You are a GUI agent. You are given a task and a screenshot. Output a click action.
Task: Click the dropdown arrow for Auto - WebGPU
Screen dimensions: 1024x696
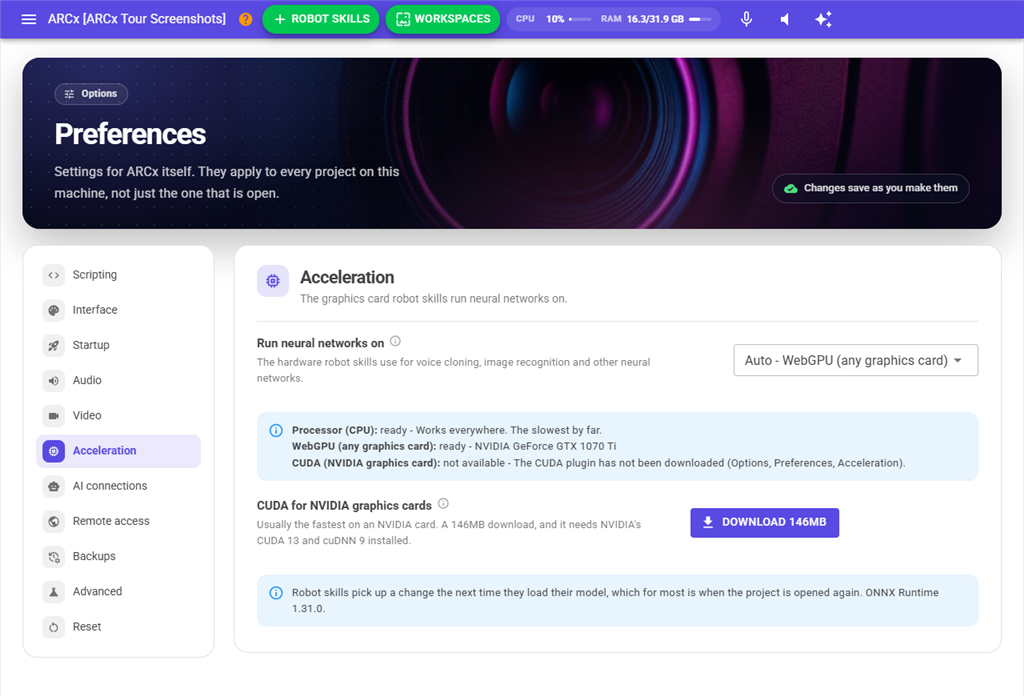[958, 360]
